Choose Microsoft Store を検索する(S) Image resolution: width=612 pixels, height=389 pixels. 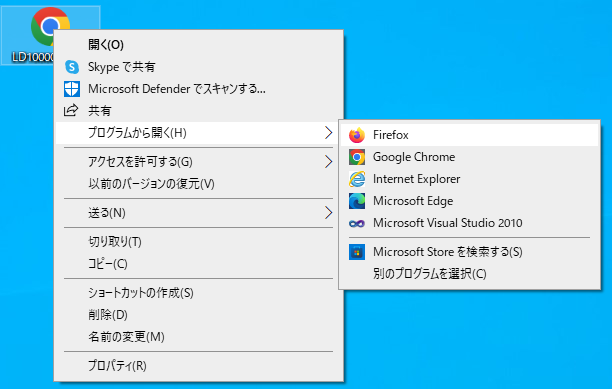pyautogui.click(x=470, y=252)
